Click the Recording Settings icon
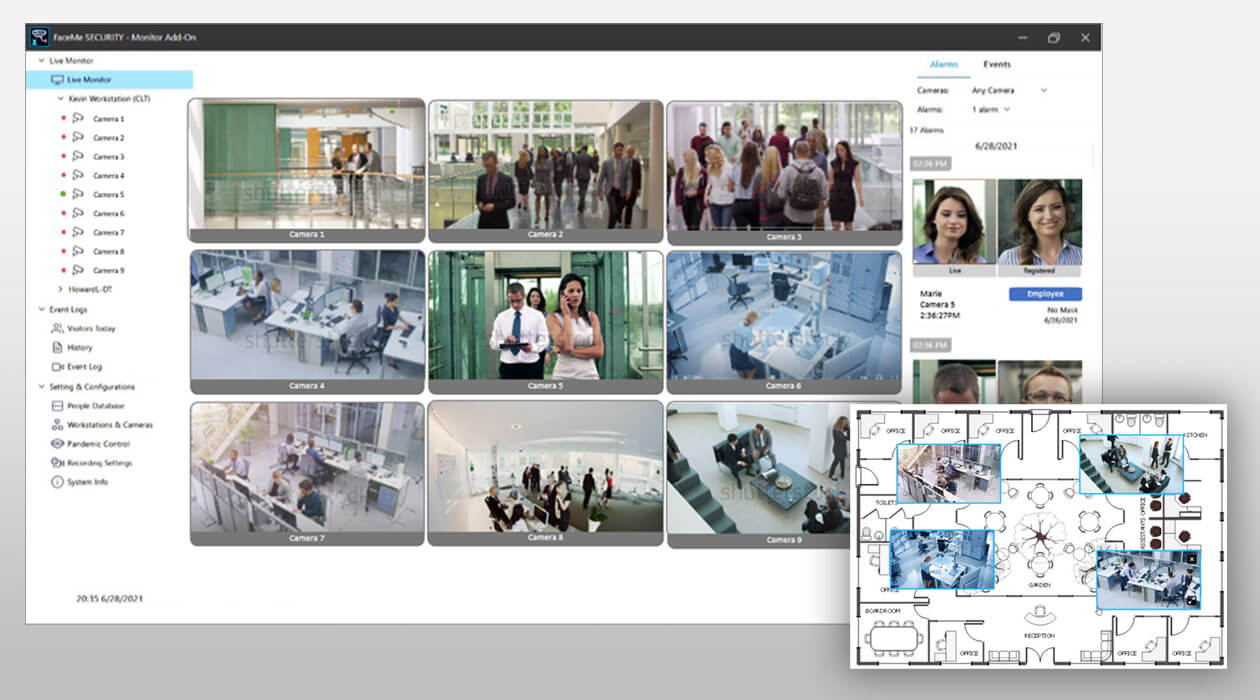1260x700 pixels. [x=57, y=463]
